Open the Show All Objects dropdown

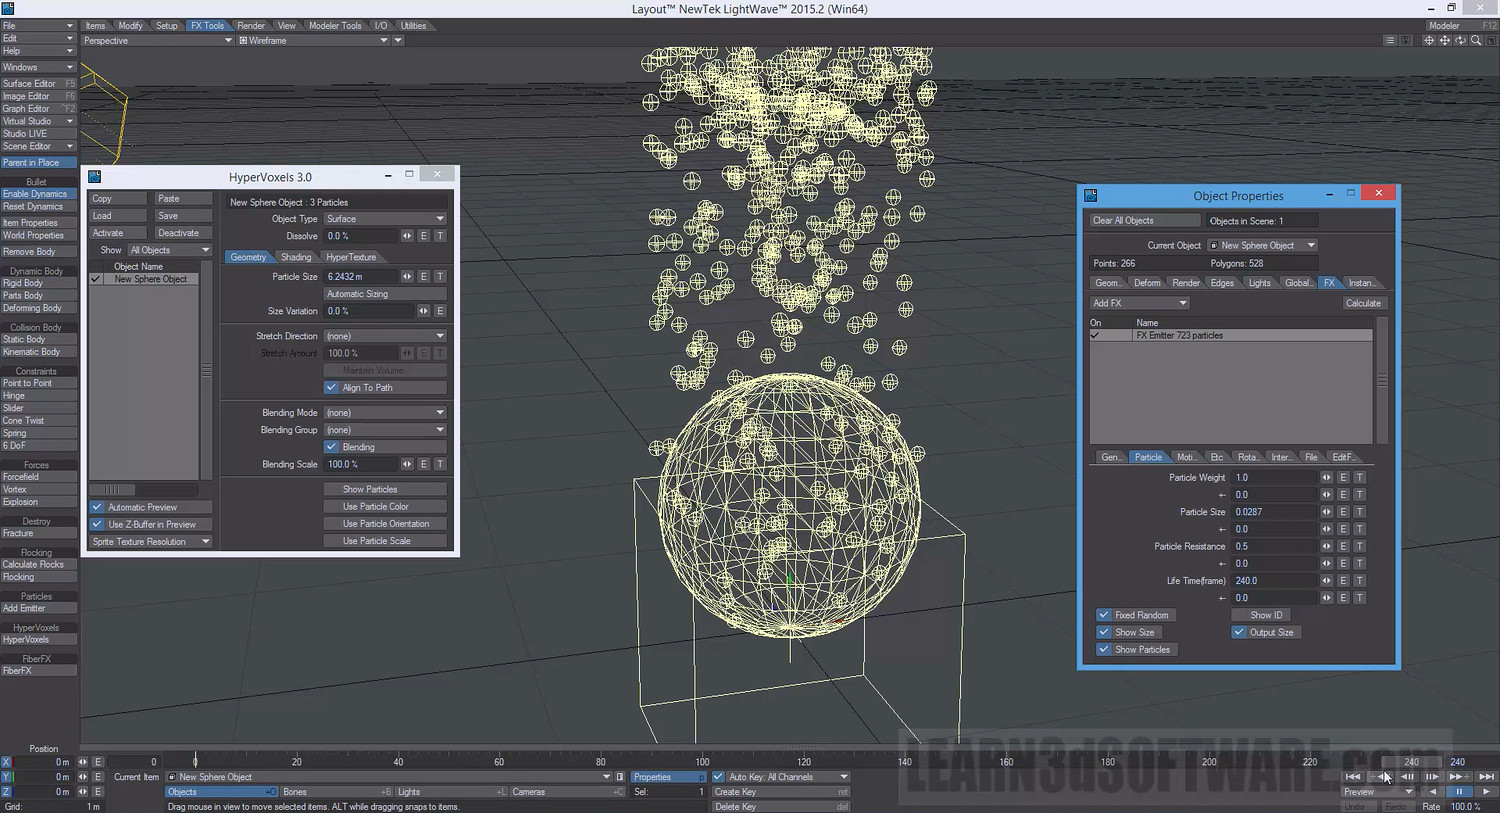(x=169, y=250)
